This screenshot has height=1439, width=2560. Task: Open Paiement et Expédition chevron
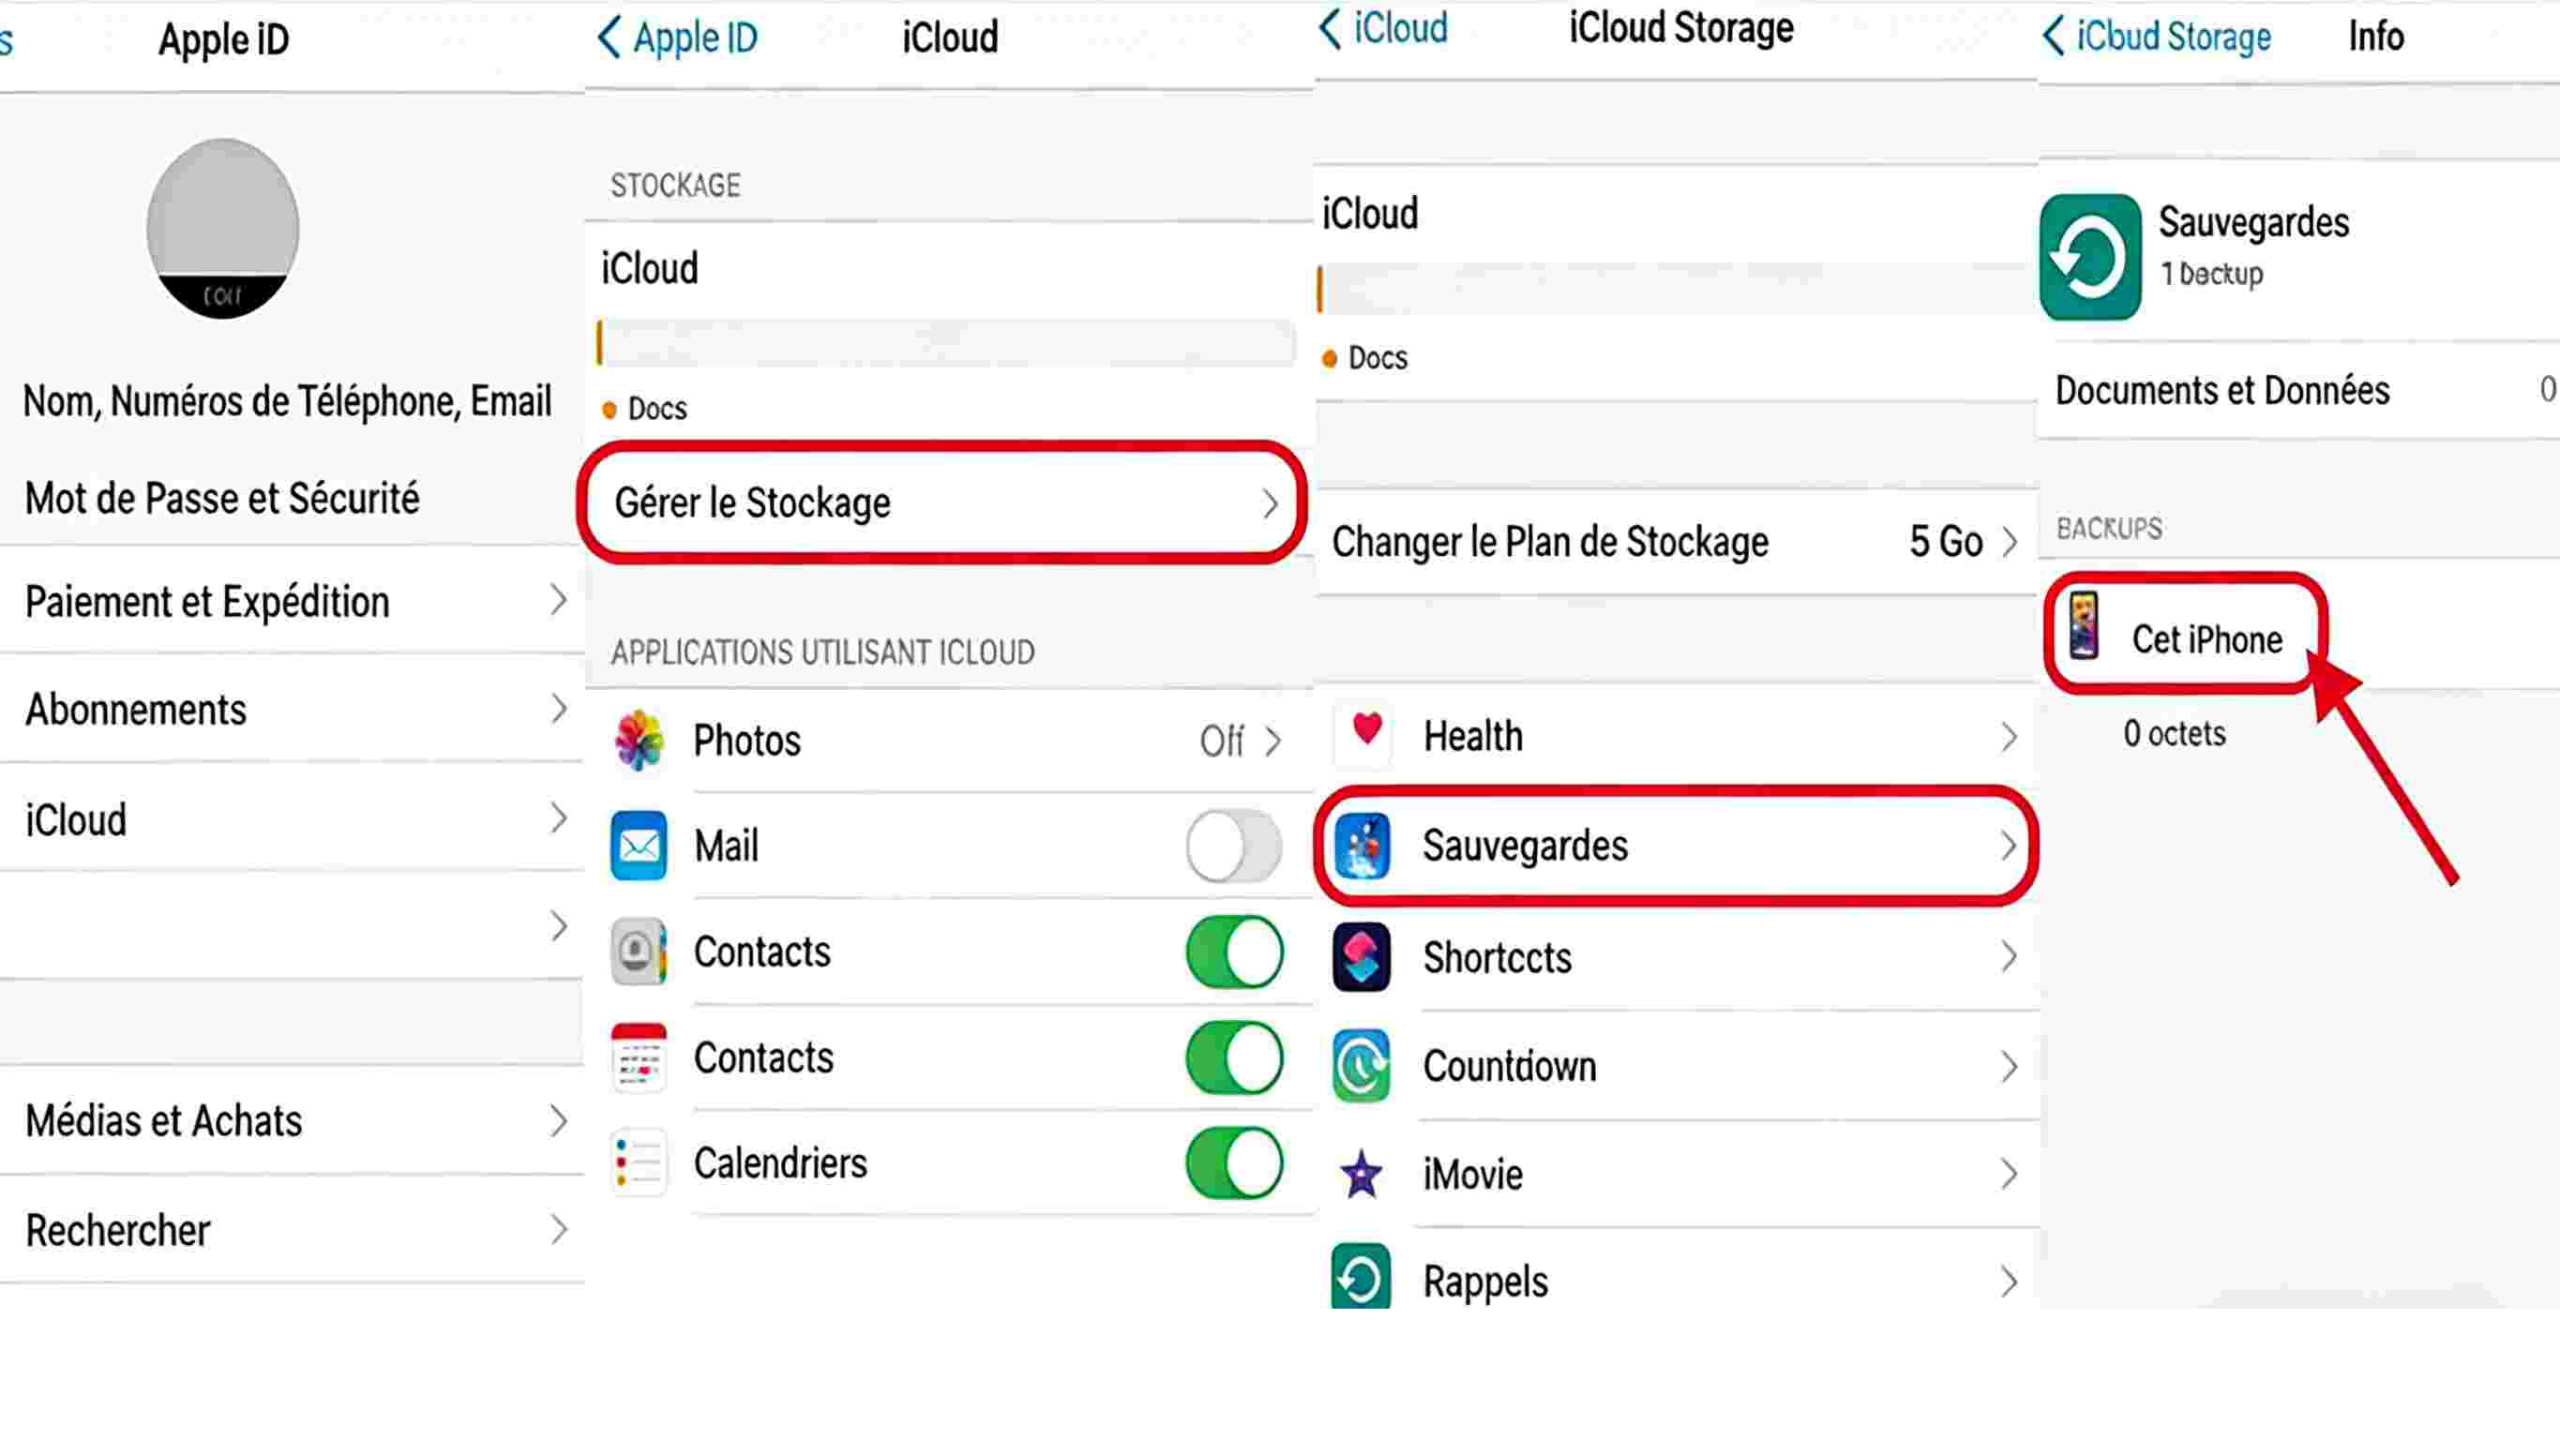(558, 601)
